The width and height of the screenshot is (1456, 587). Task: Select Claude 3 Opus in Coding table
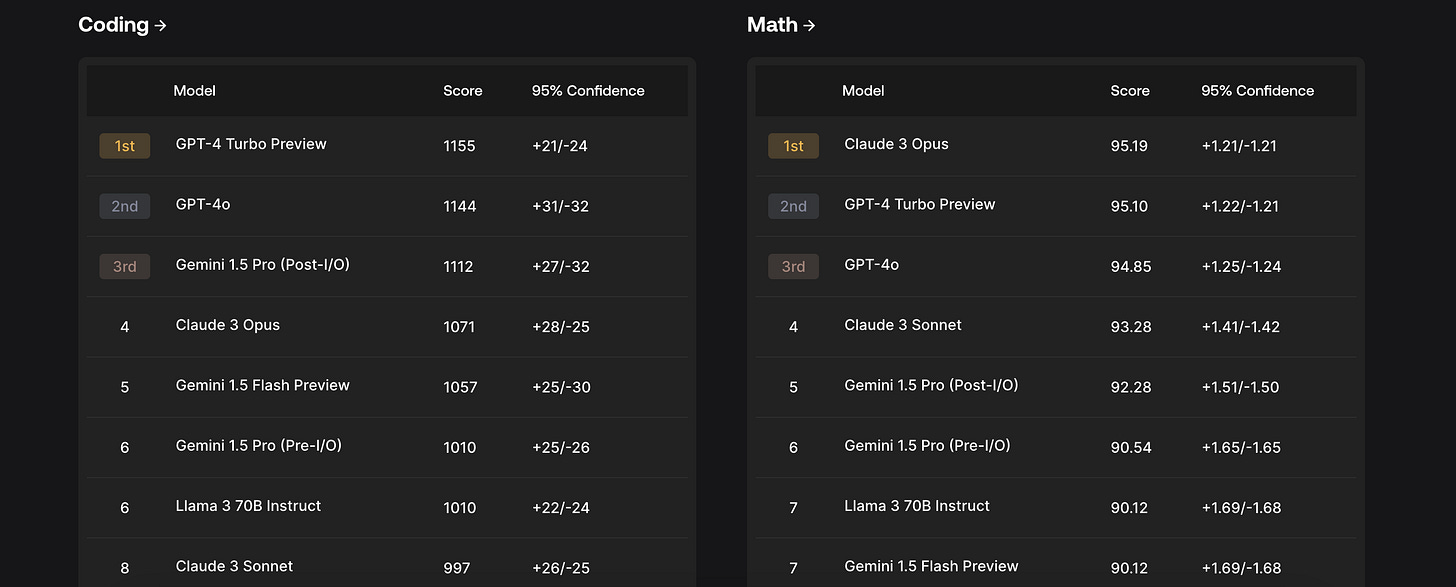[228, 325]
